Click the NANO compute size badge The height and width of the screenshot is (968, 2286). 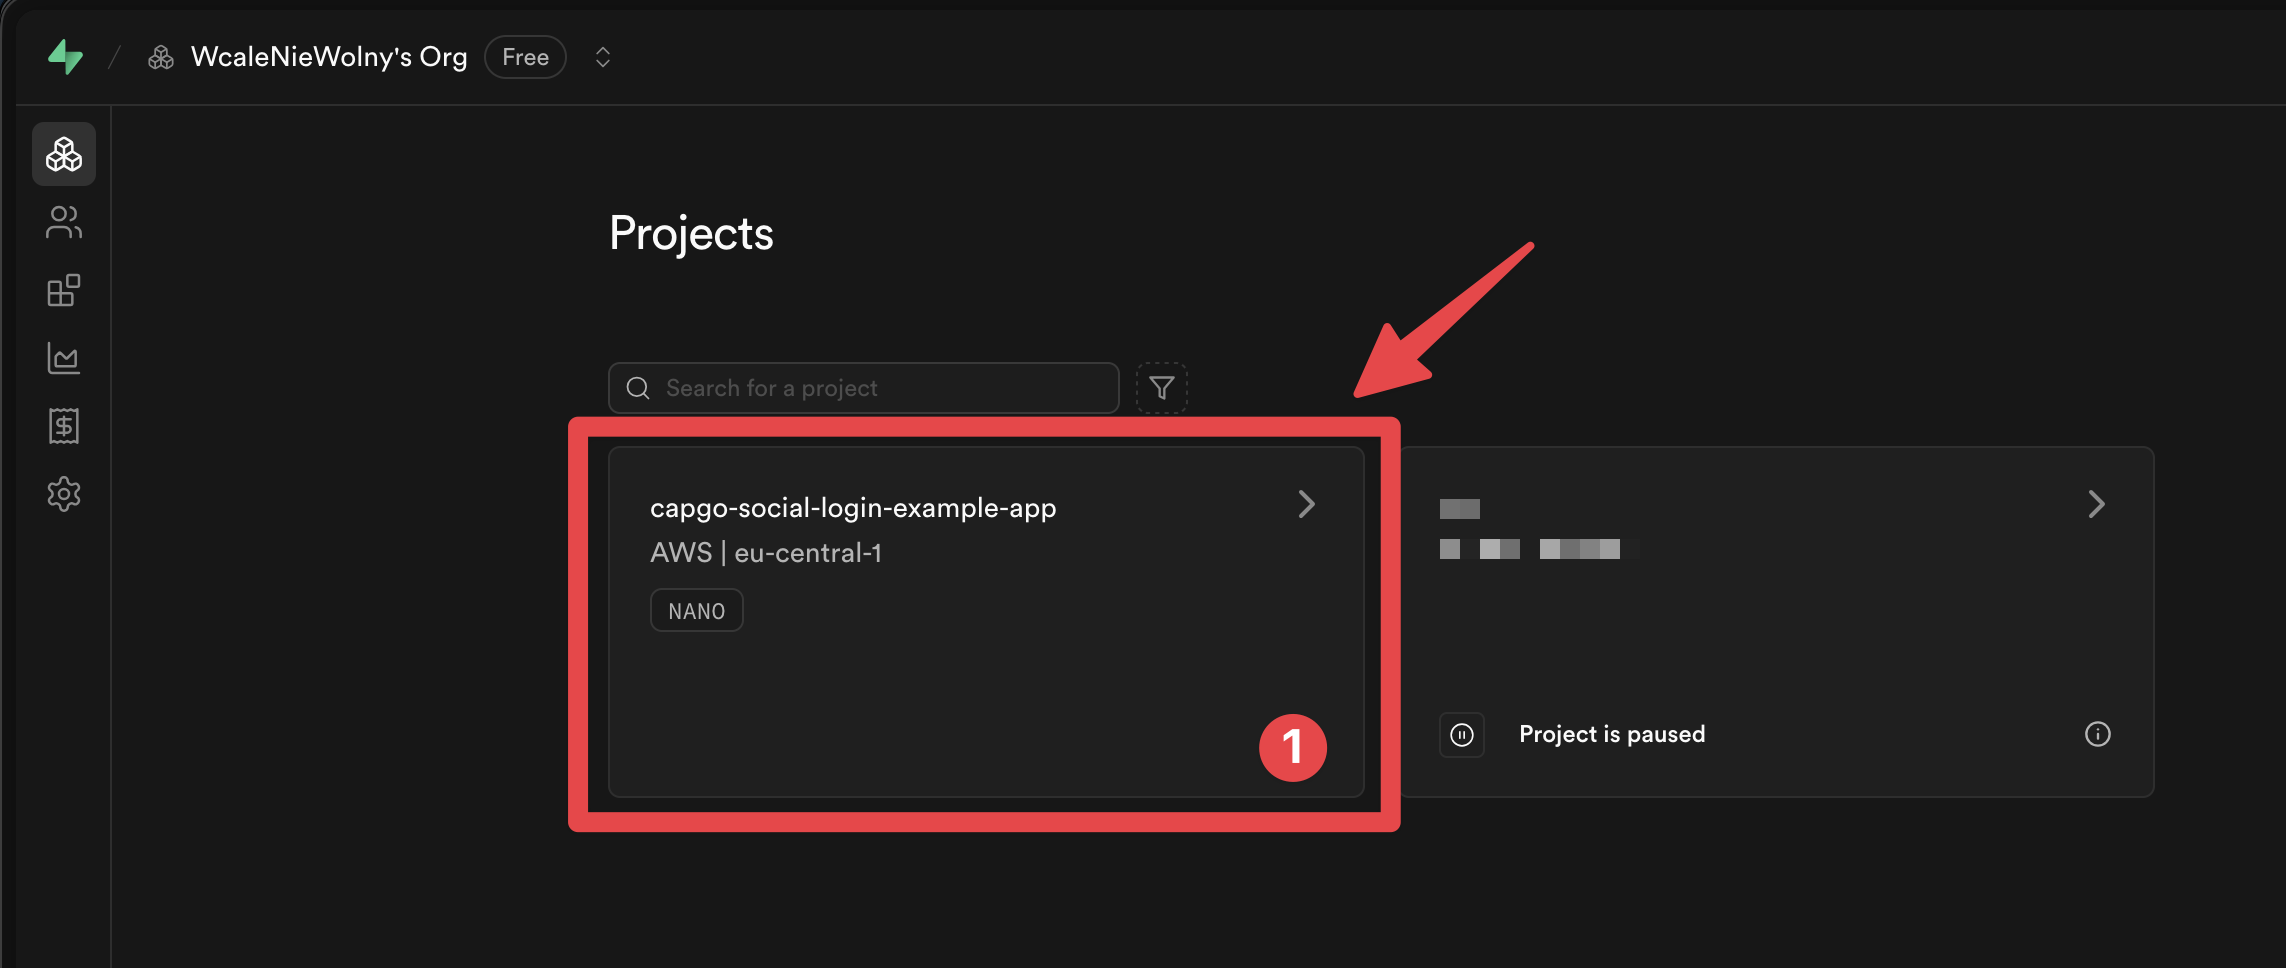(696, 610)
